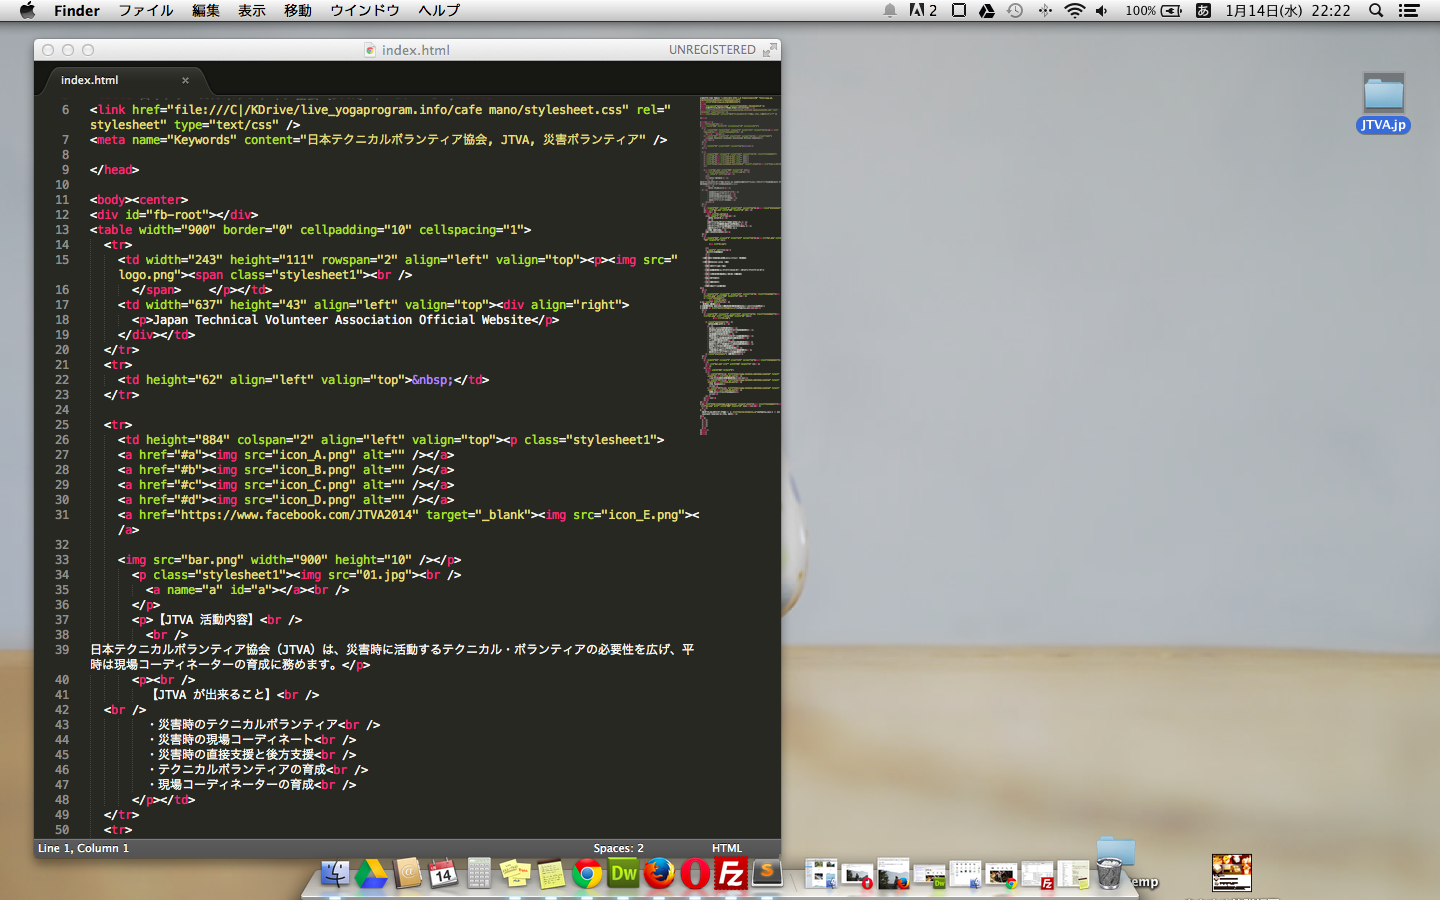Click the facebook.com/JTVA2014 URL in the code
Screen dimensions: 1440x900
click(x=298, y=515)
